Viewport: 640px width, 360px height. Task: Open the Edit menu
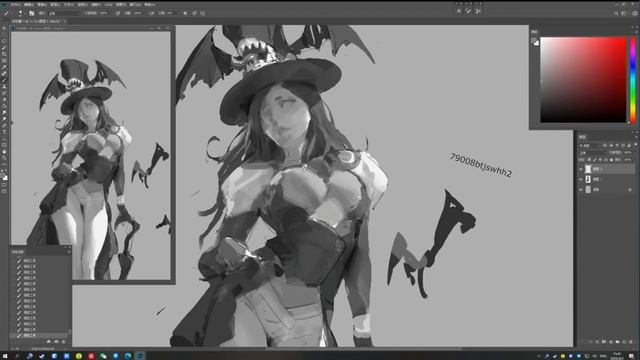coord(29,4)
